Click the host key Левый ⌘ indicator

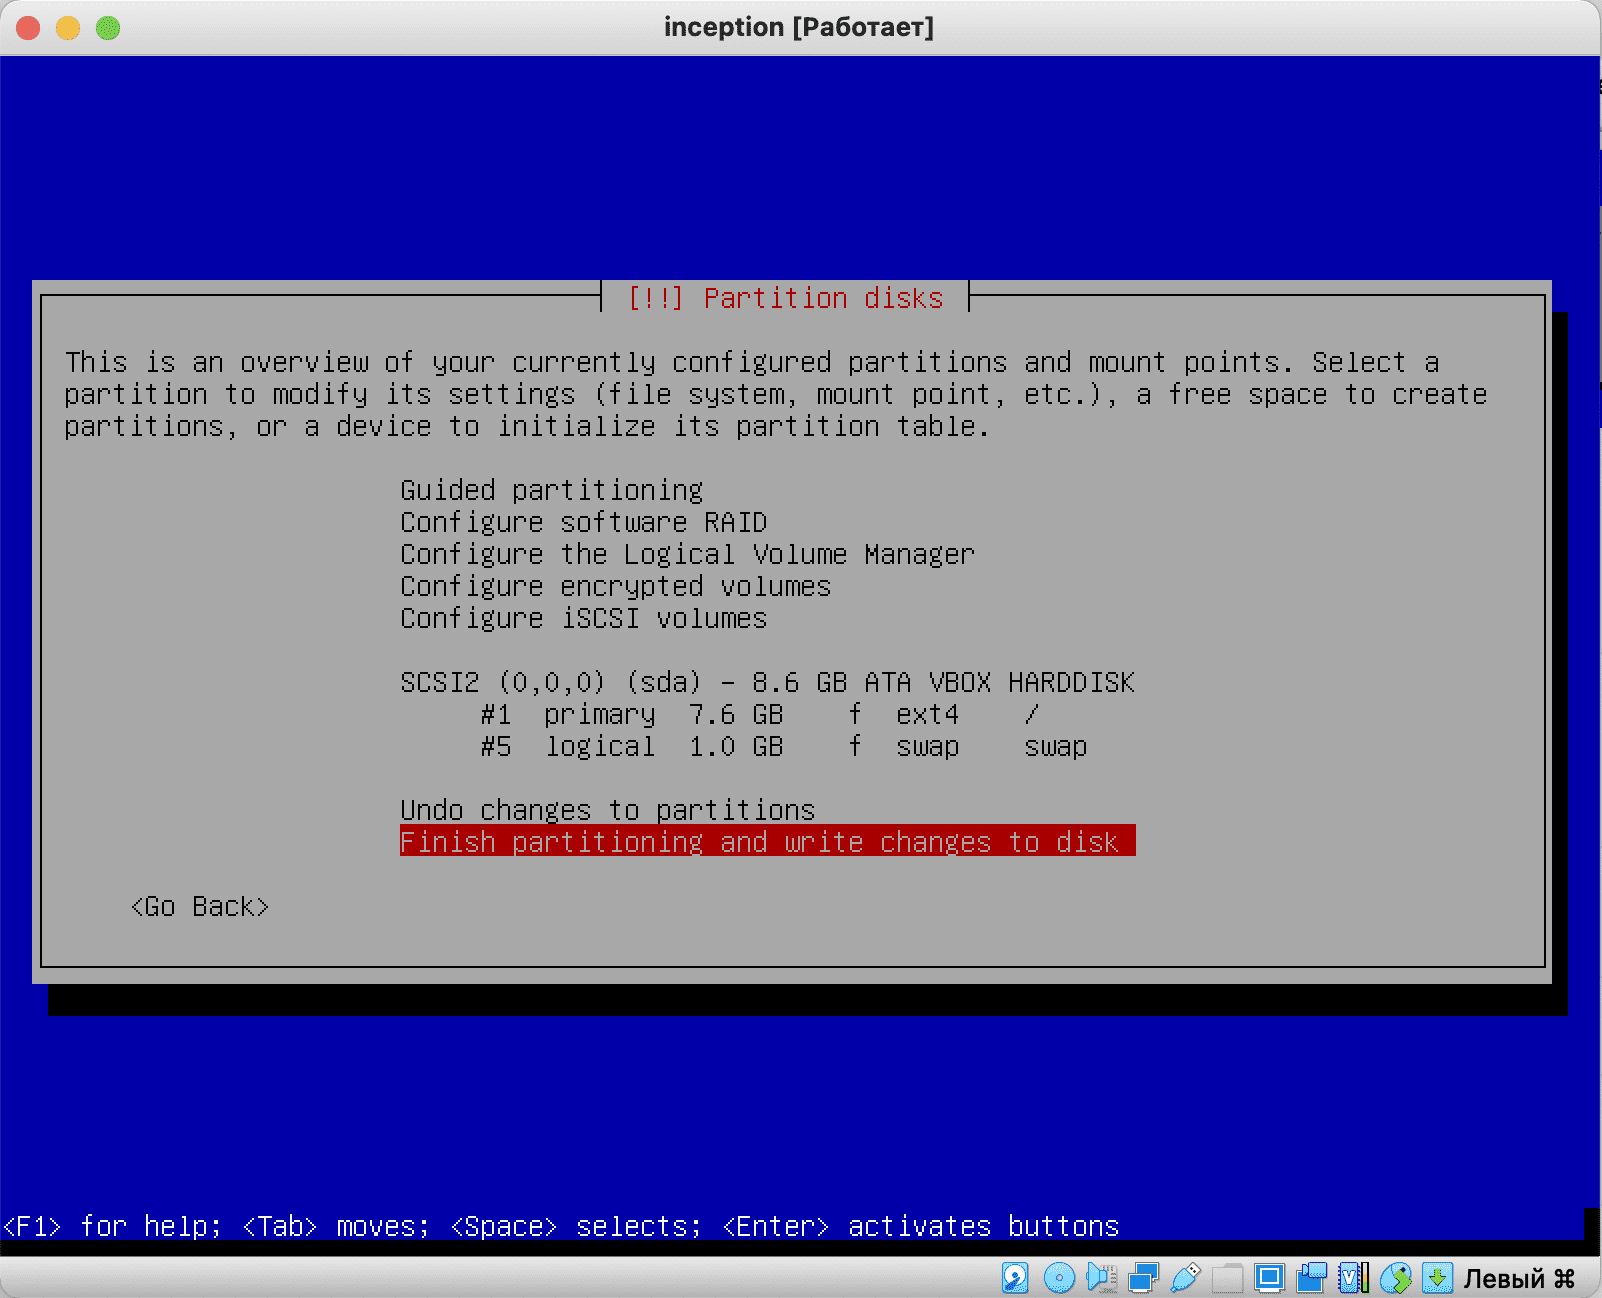[1519, 1278]
